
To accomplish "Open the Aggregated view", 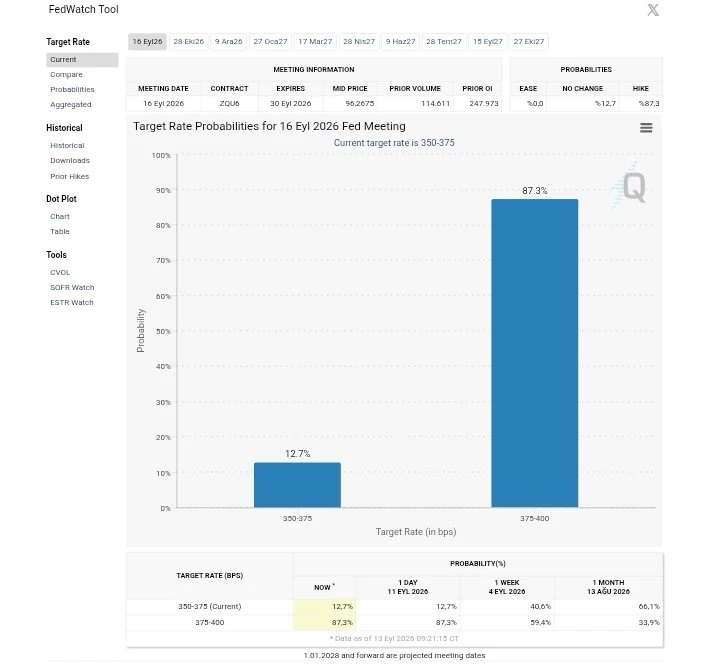I will point(71,105).
